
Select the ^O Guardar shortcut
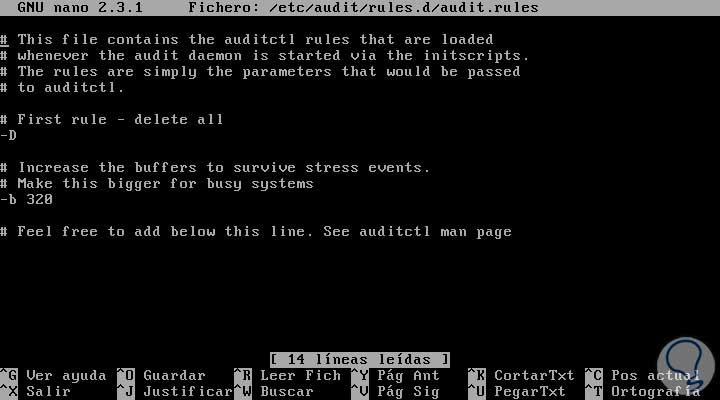(161, 376)
